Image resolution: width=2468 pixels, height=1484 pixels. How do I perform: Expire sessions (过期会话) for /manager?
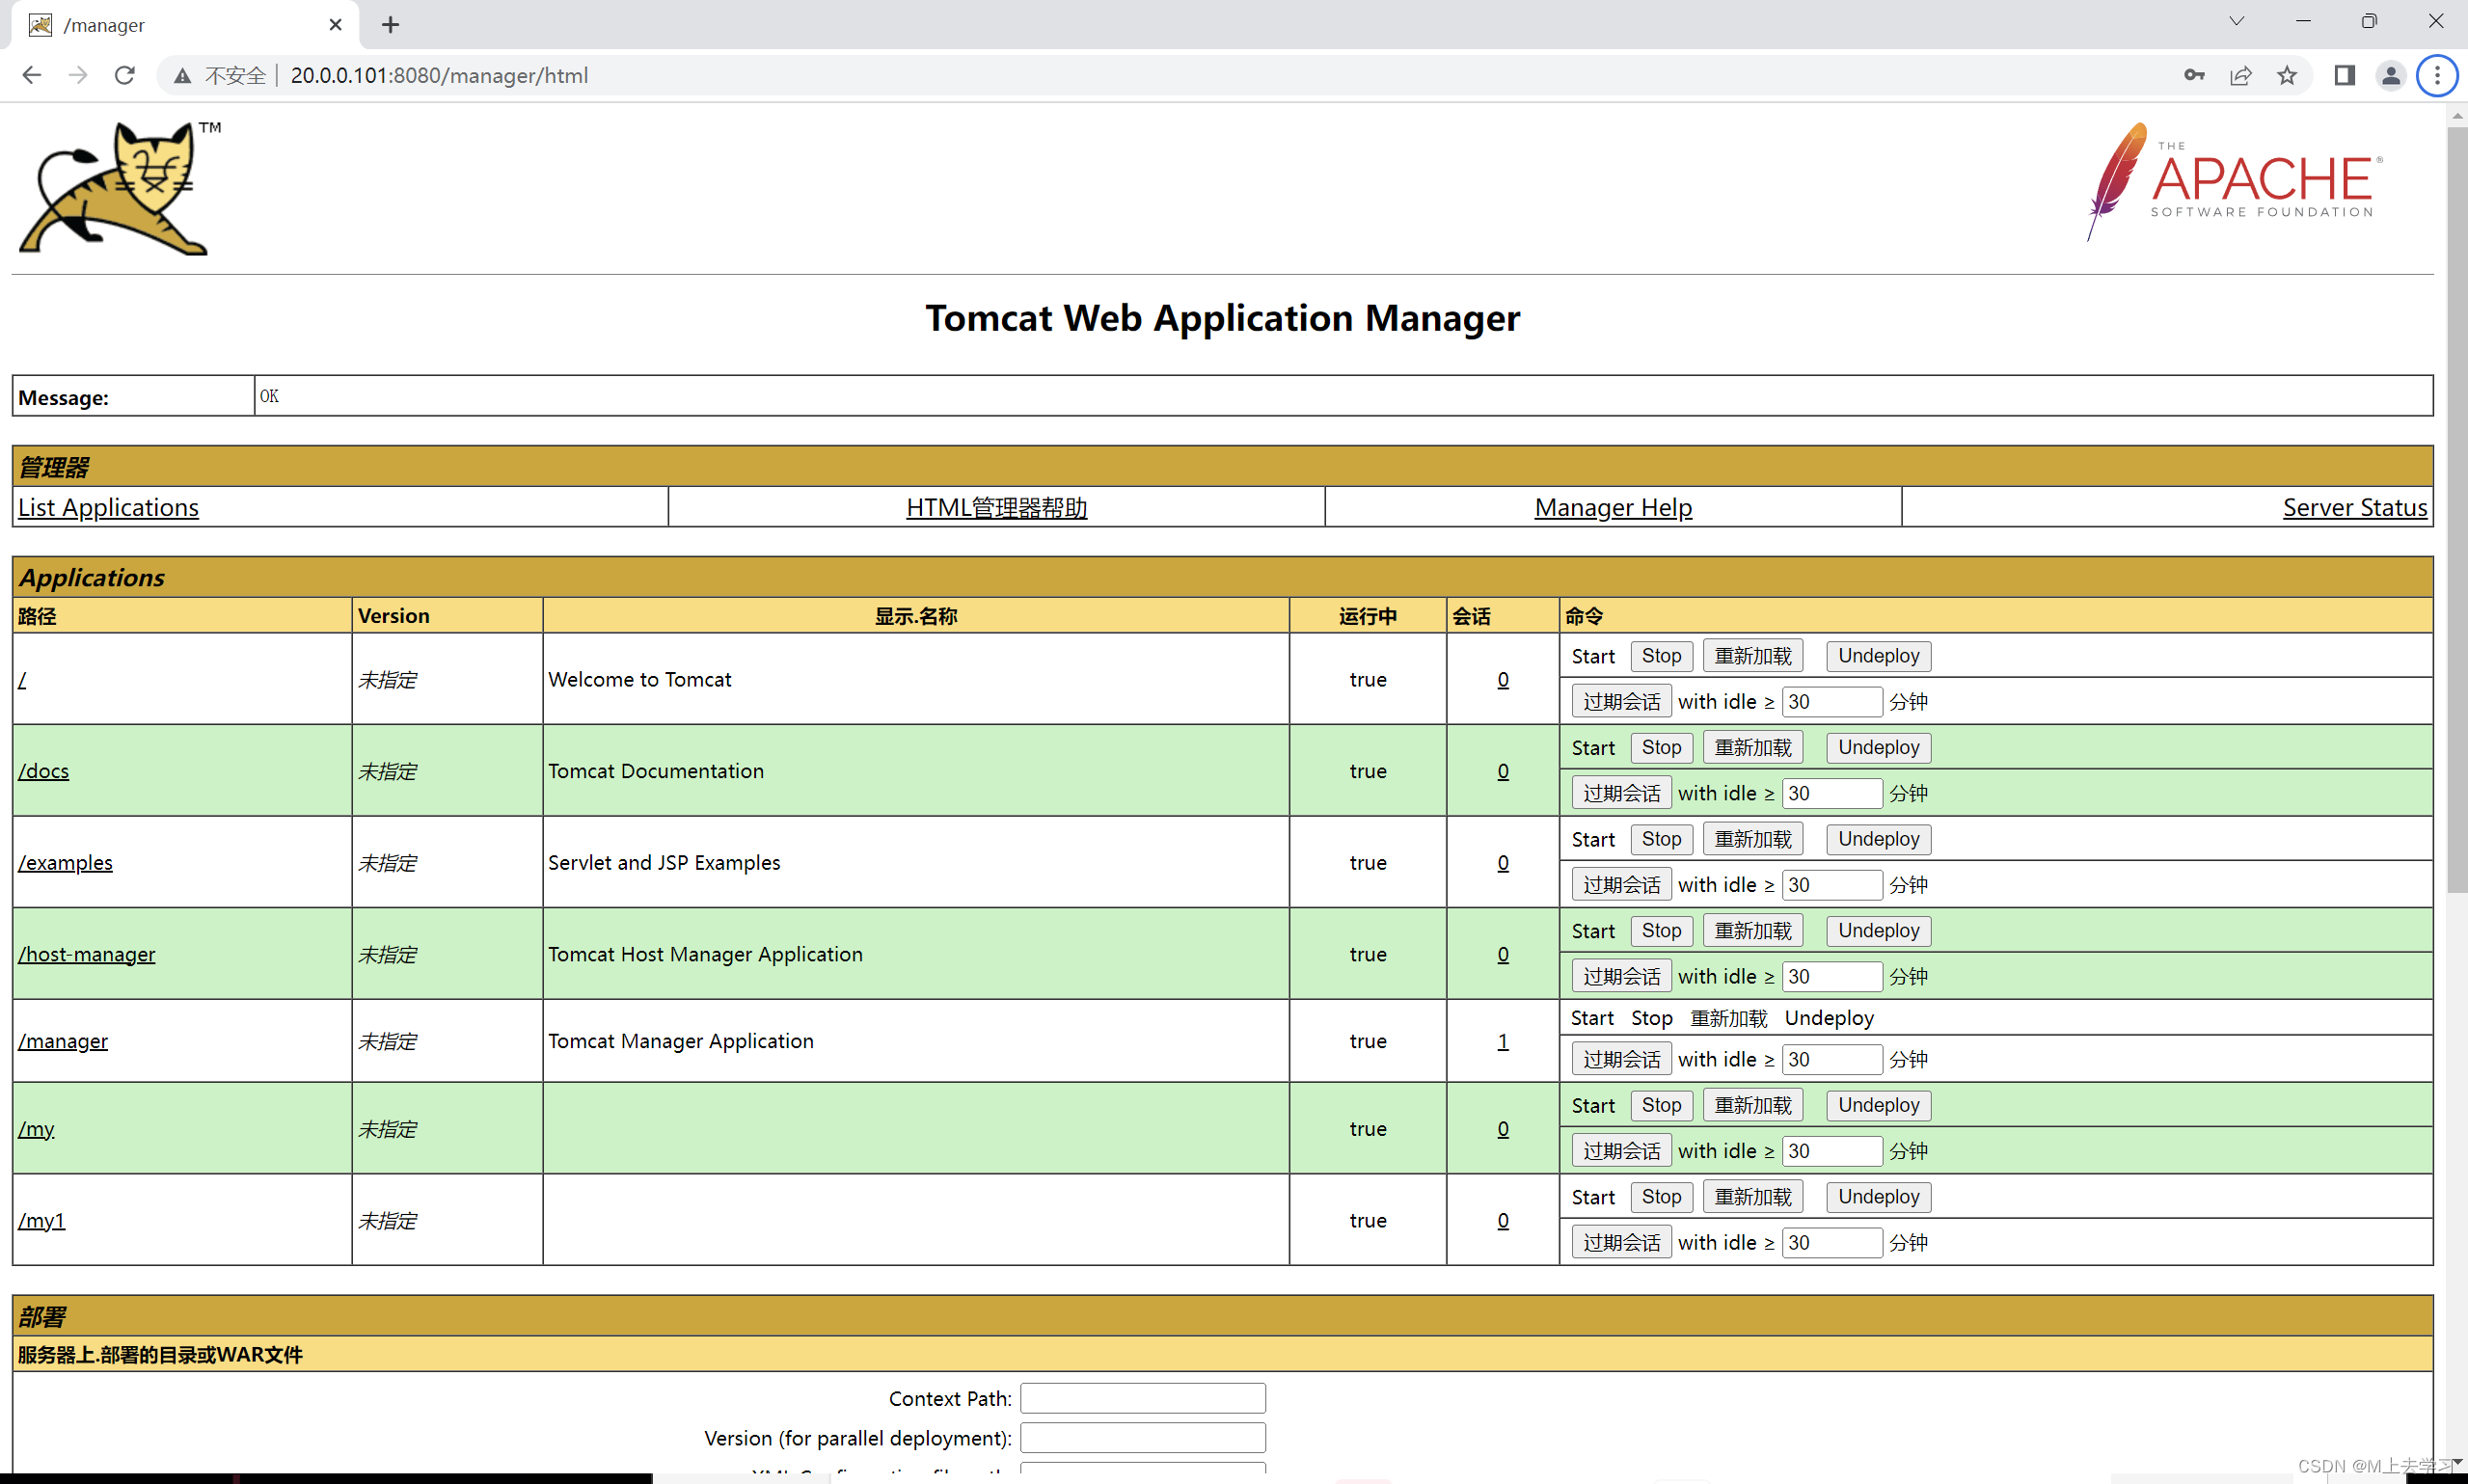click(x=1621, y=1059)
